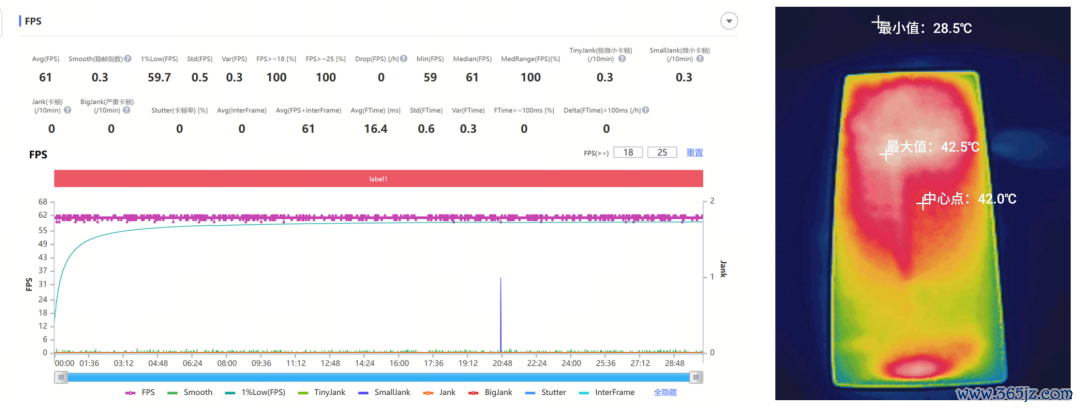
Task: Collapse the FPS panel with the round arrow
Action: coord(729,21)
